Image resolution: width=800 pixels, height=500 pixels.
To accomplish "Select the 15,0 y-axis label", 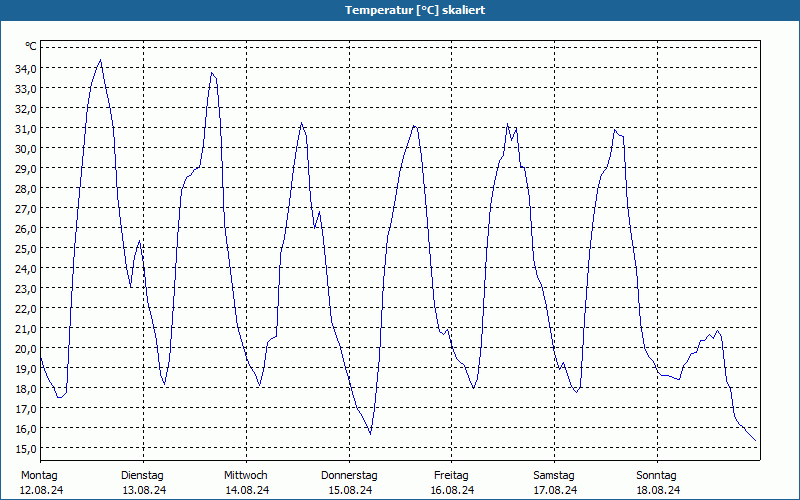I will click(x=26, y=448).
